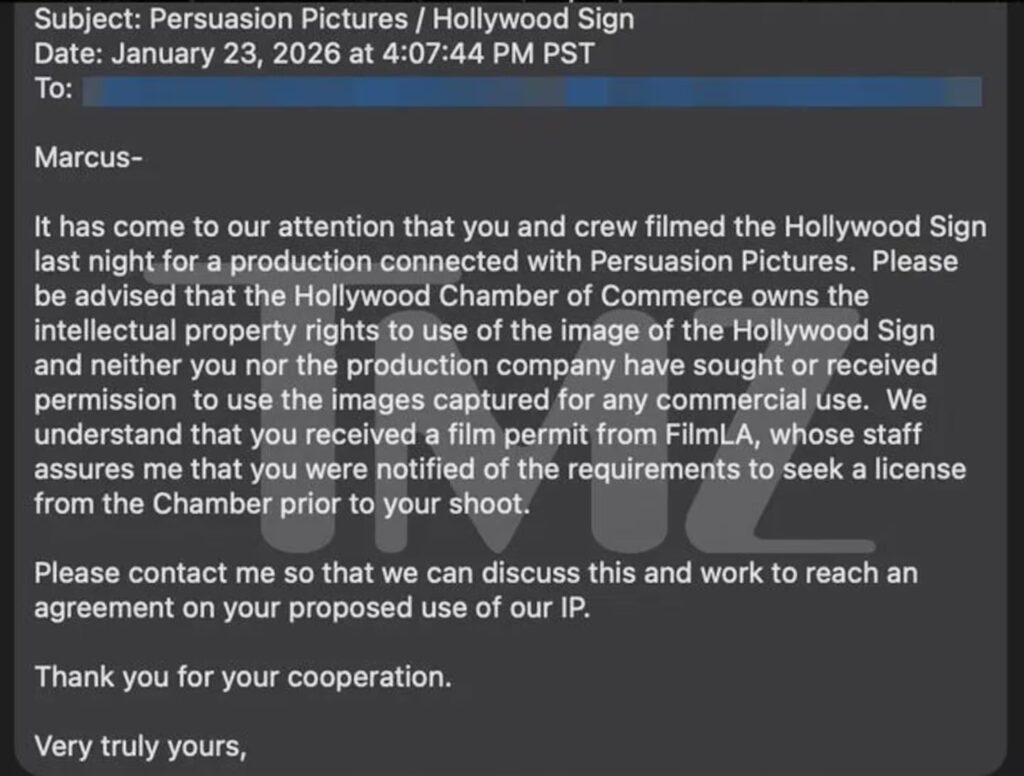The image size is (1024, 776).
Task: Click the line "Thank you for your cooperation."
Action: 243,676
